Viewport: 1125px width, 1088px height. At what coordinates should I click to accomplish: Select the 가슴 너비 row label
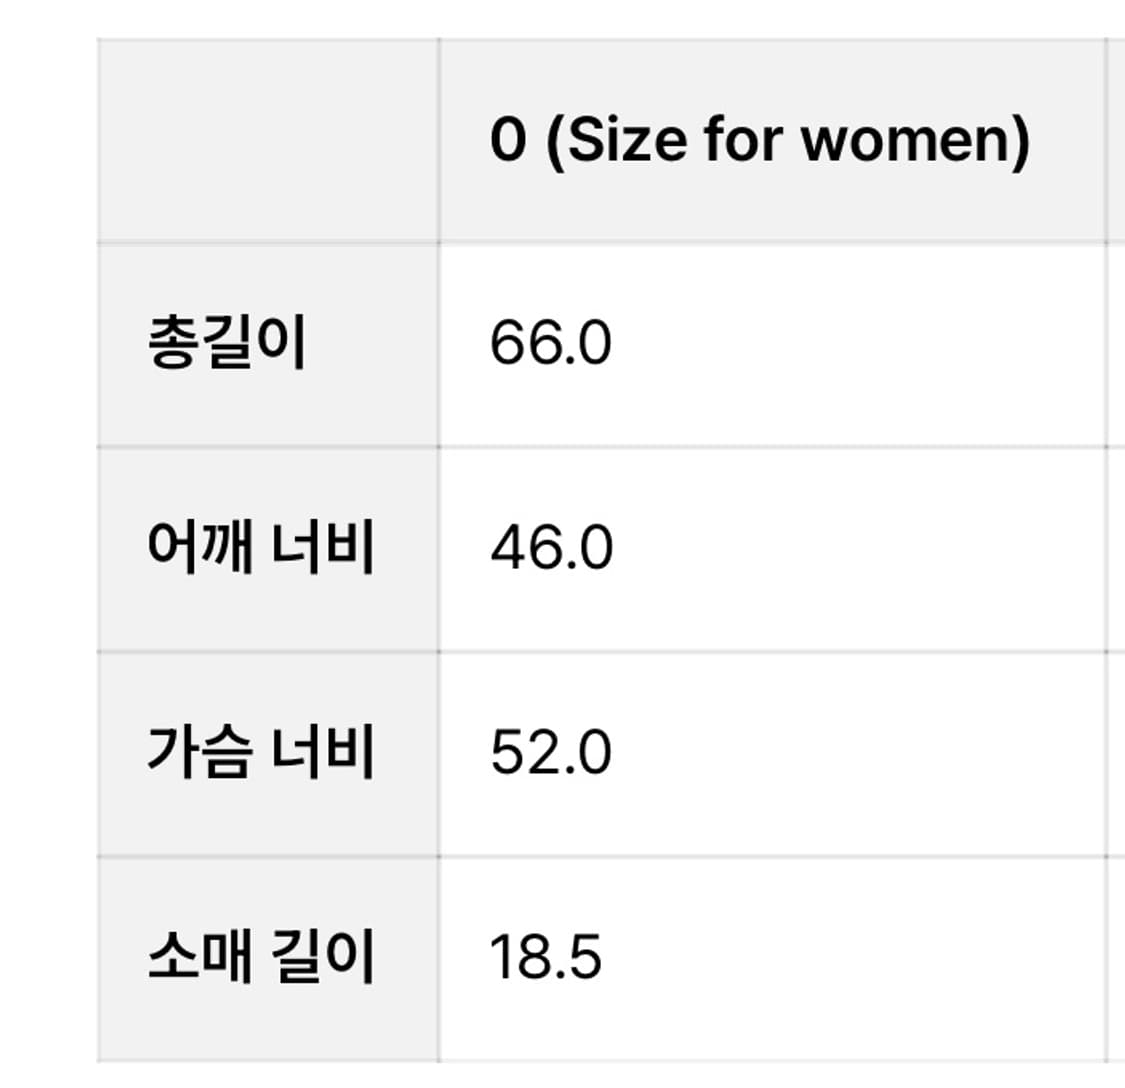pos(260,753)
